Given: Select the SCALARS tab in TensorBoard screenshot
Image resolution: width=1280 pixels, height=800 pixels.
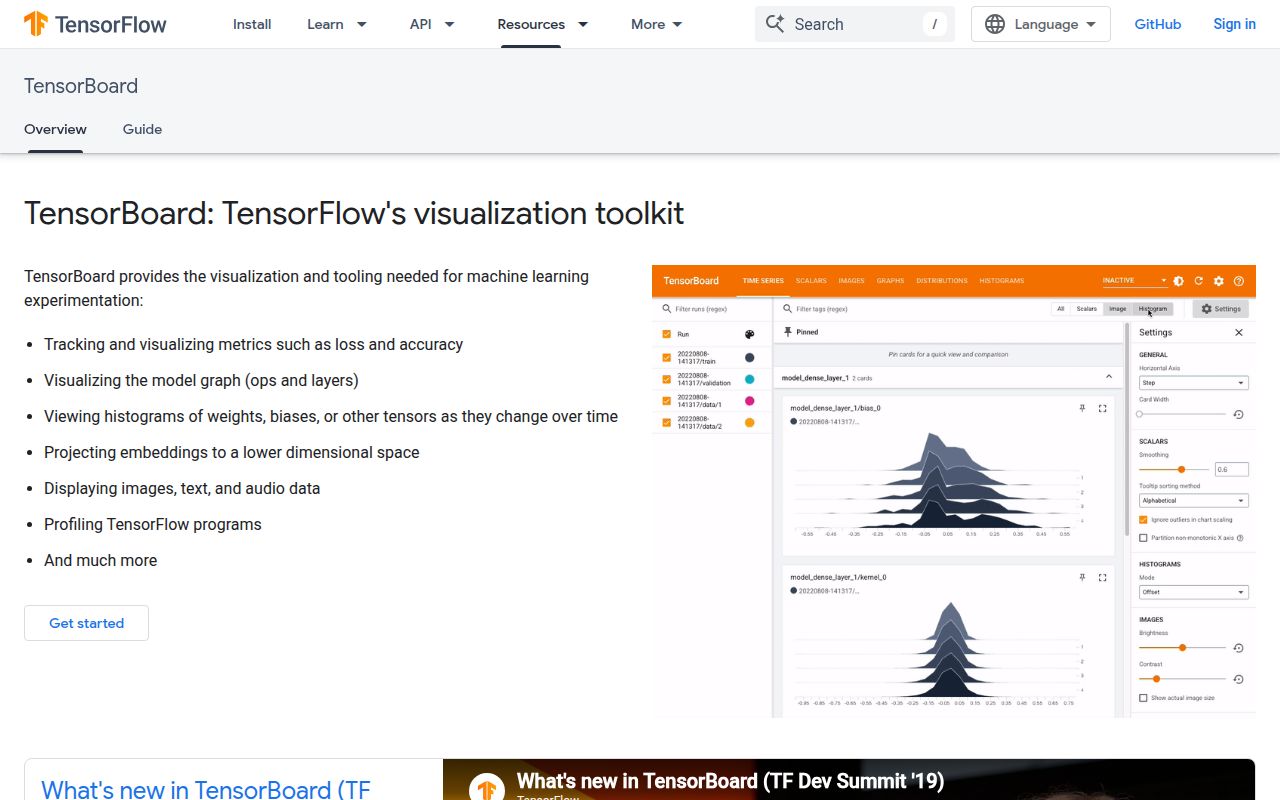Looking at the screenshot, I should [811, 281].
